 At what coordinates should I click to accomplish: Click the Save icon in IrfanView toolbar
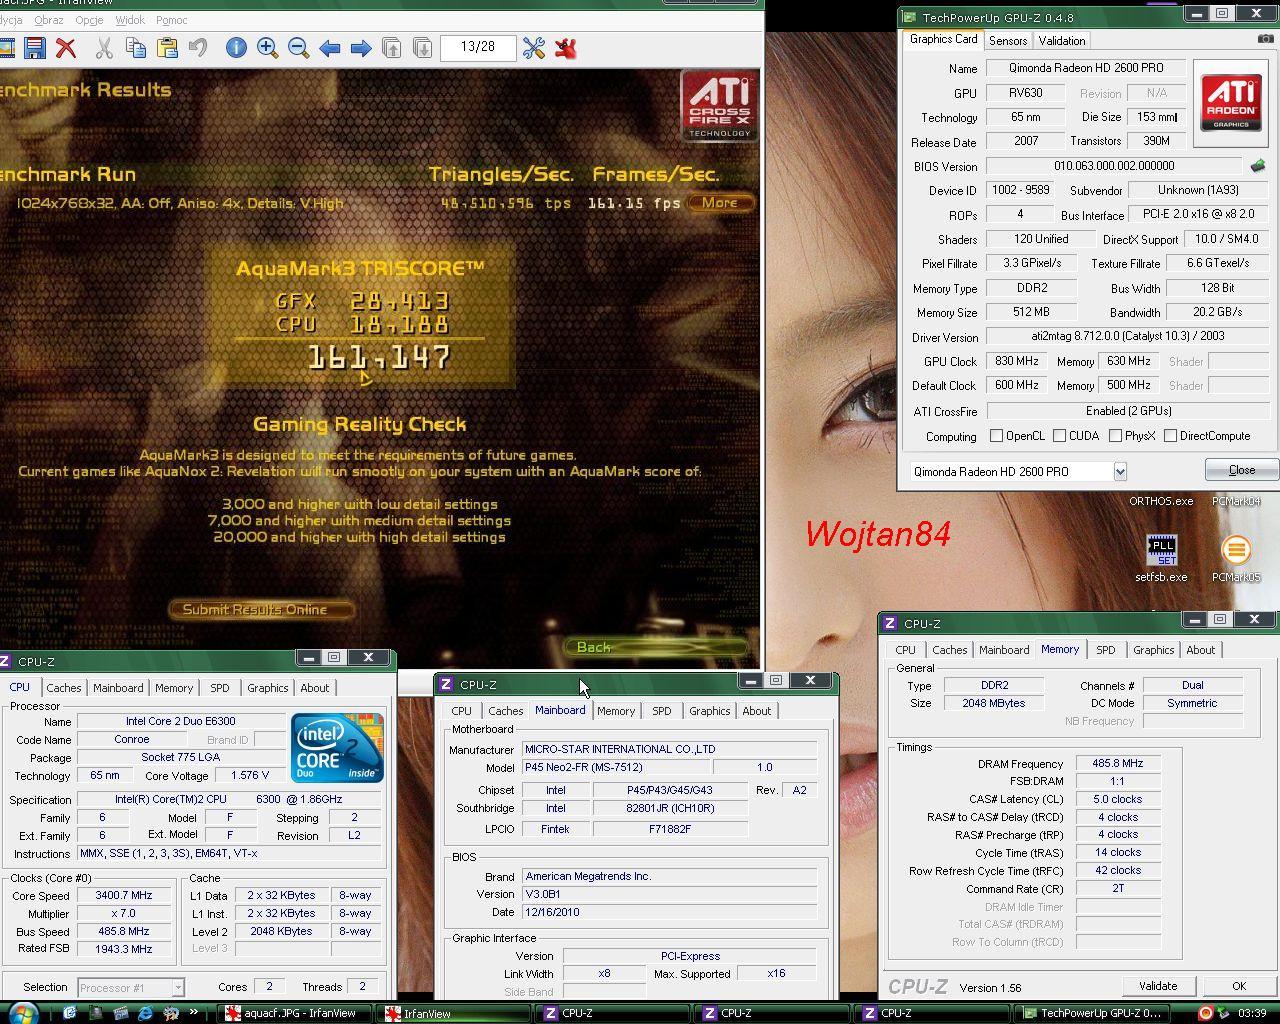pyautogui.click(x=35, y=48)
